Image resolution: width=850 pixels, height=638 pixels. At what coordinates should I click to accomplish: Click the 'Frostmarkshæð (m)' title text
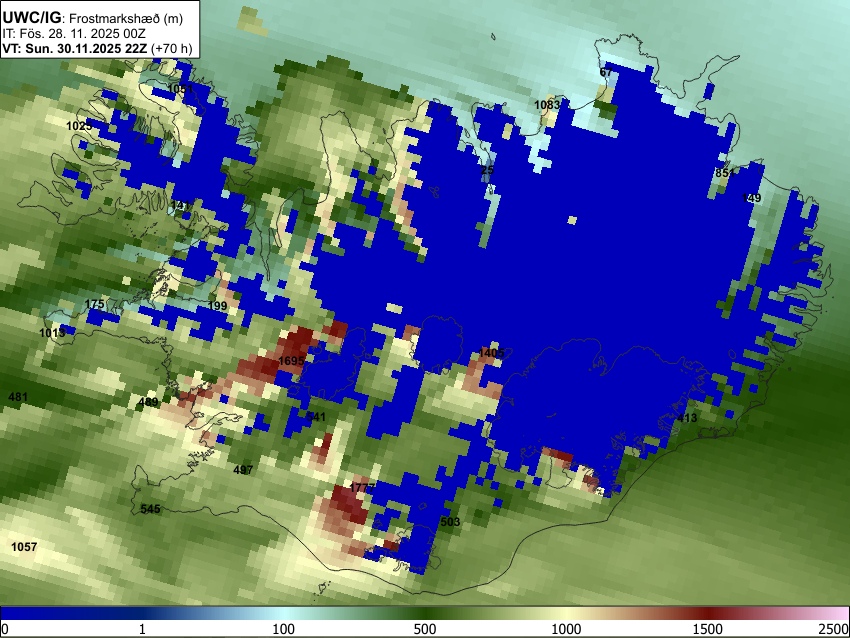(x=126, y=18)
